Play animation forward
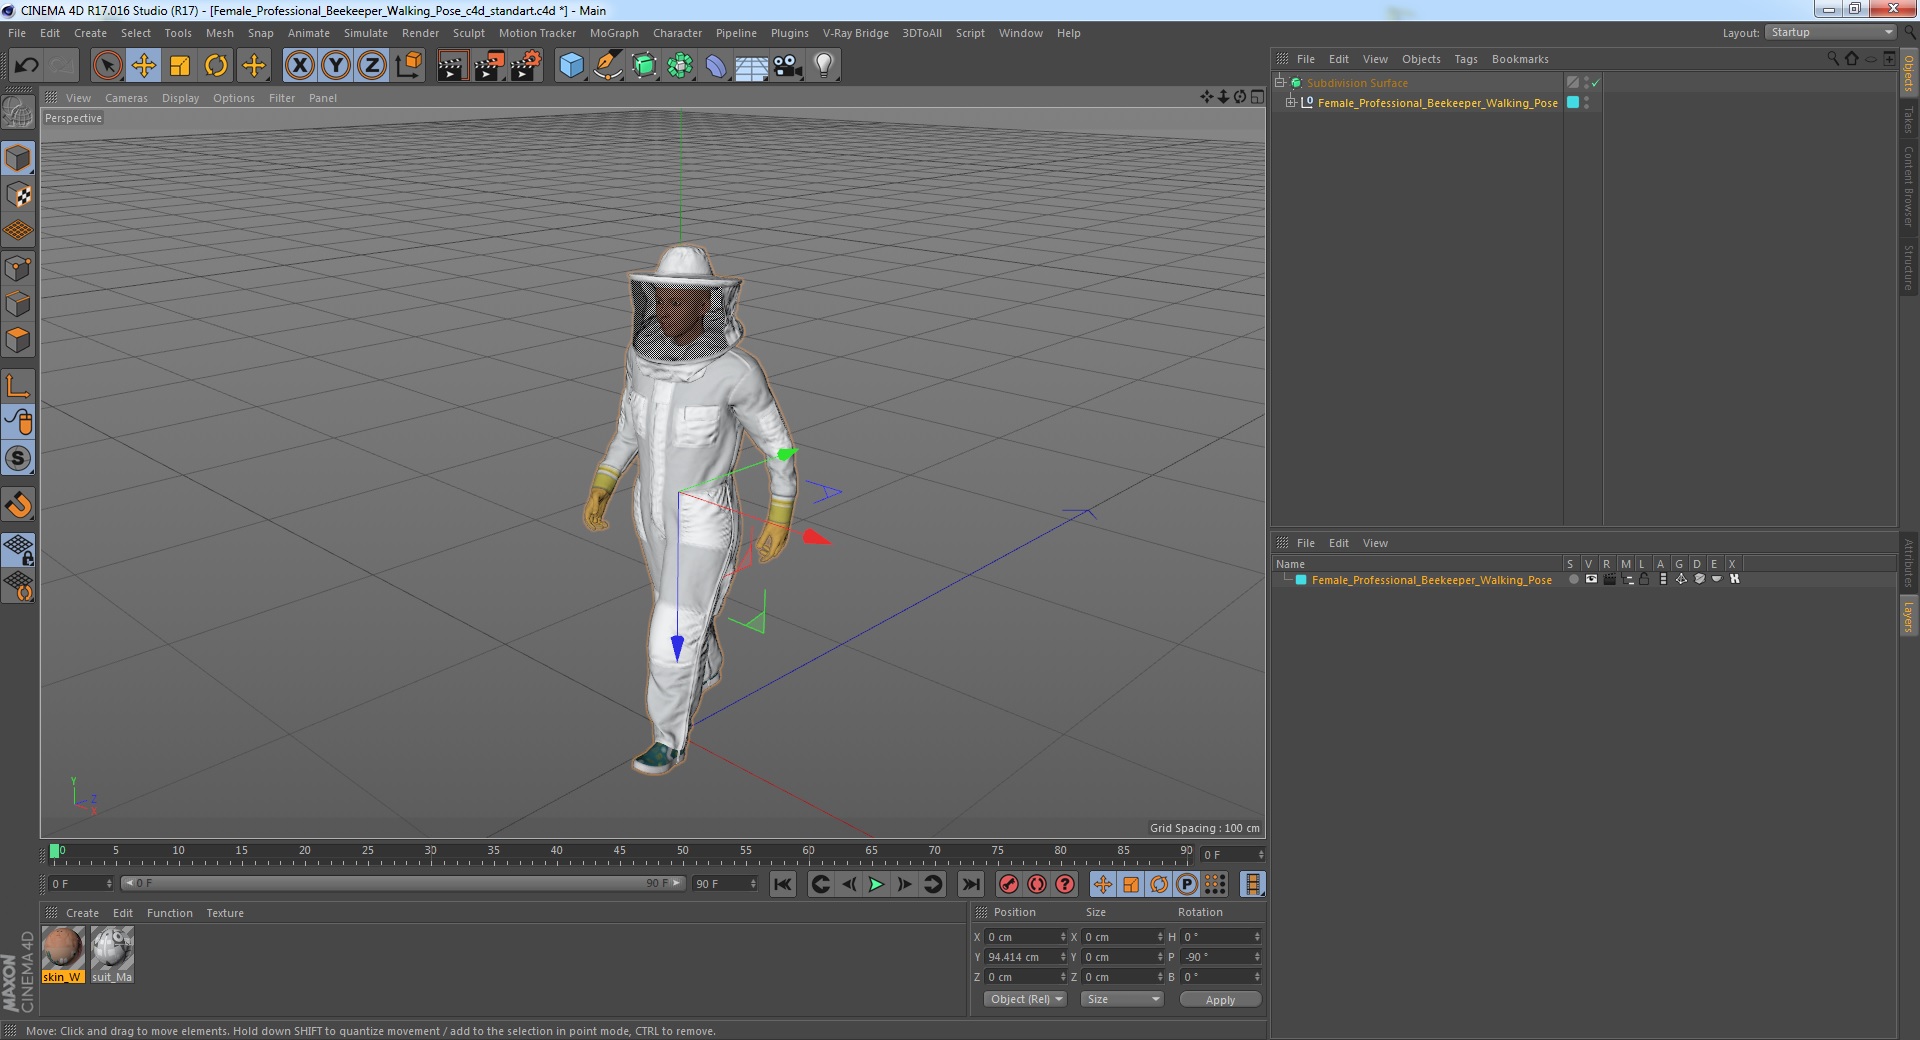The image size is (1920, 1040). coord(876,884)
